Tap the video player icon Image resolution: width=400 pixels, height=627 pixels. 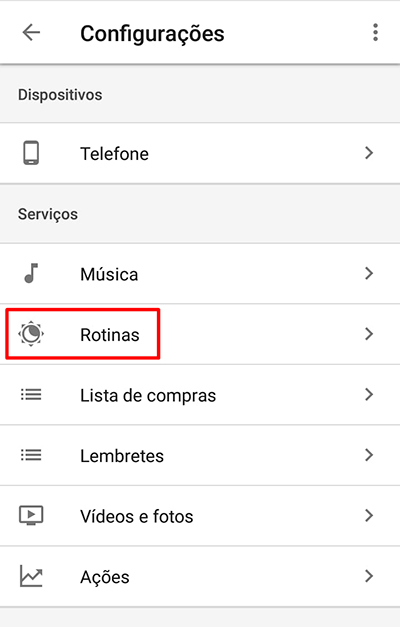pos(31,515)
